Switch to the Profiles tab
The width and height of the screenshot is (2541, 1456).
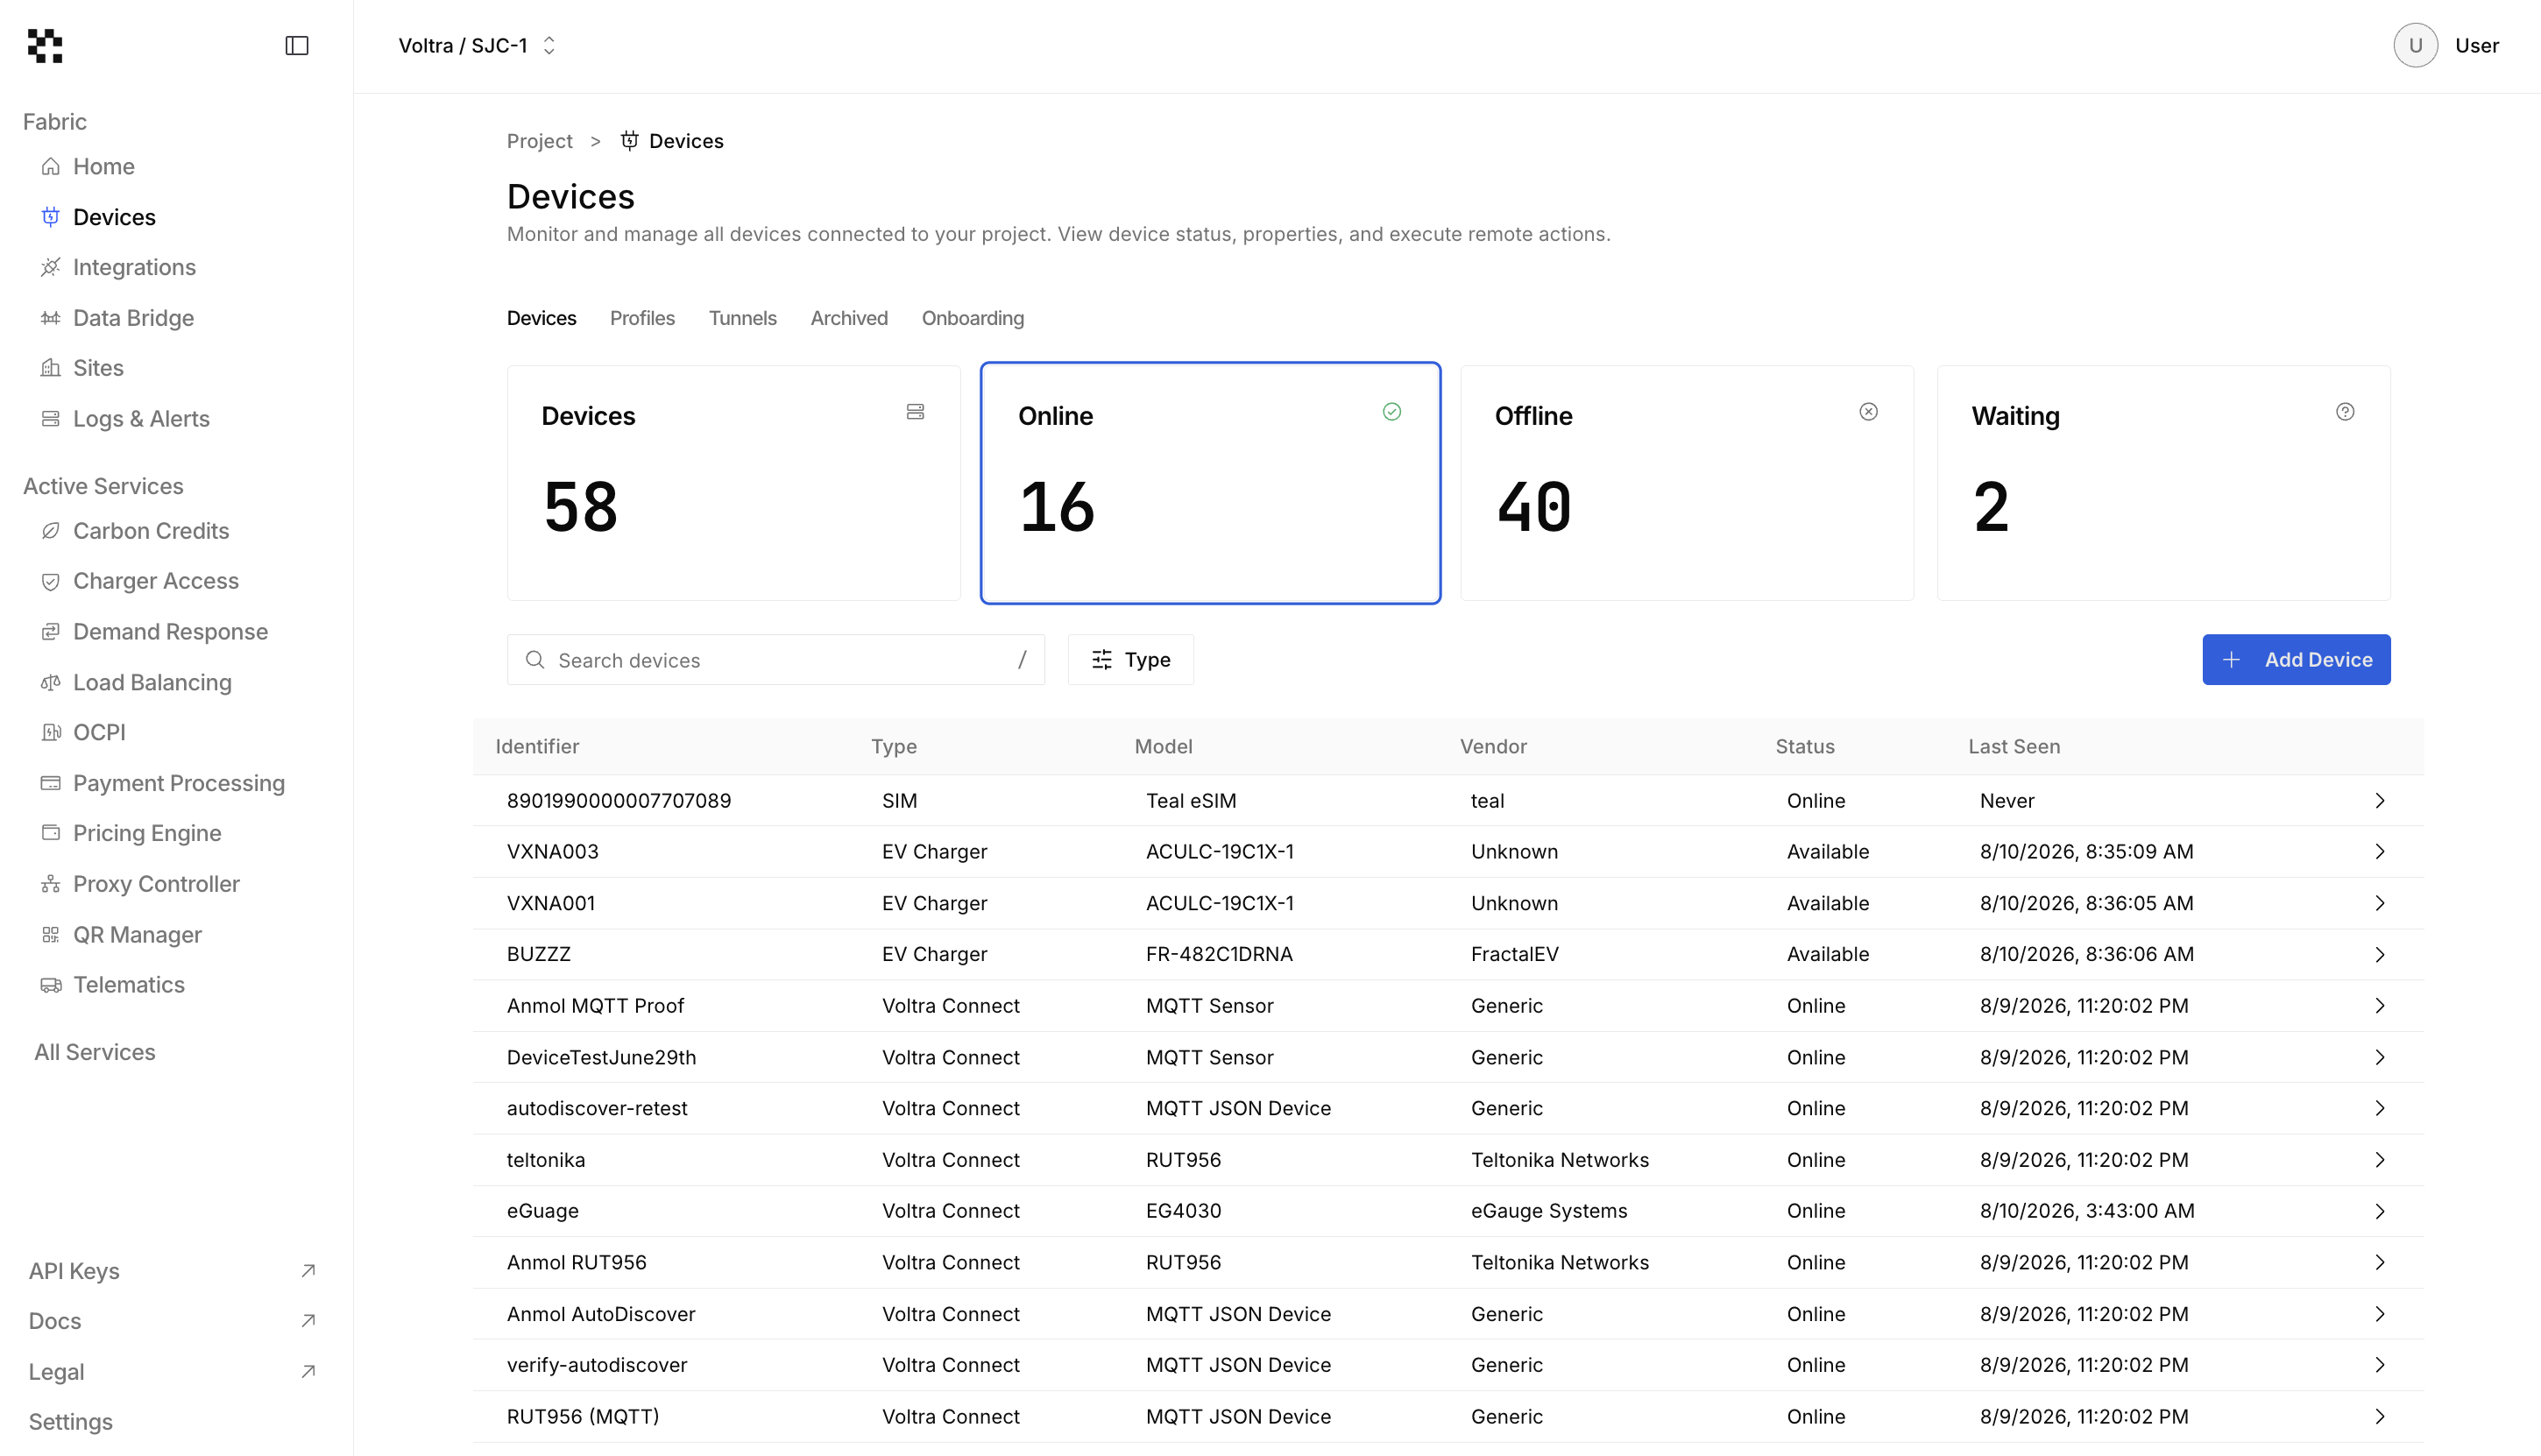click(x=642, y=318)
